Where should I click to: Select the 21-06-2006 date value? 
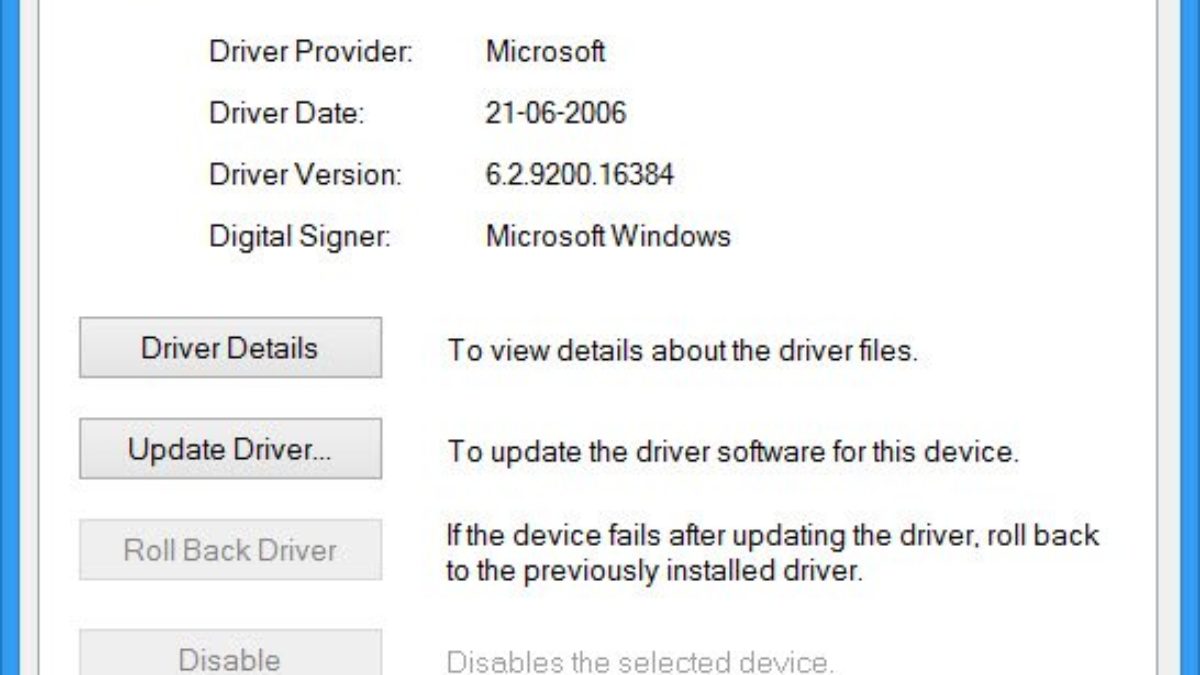(x=555, y=113)
